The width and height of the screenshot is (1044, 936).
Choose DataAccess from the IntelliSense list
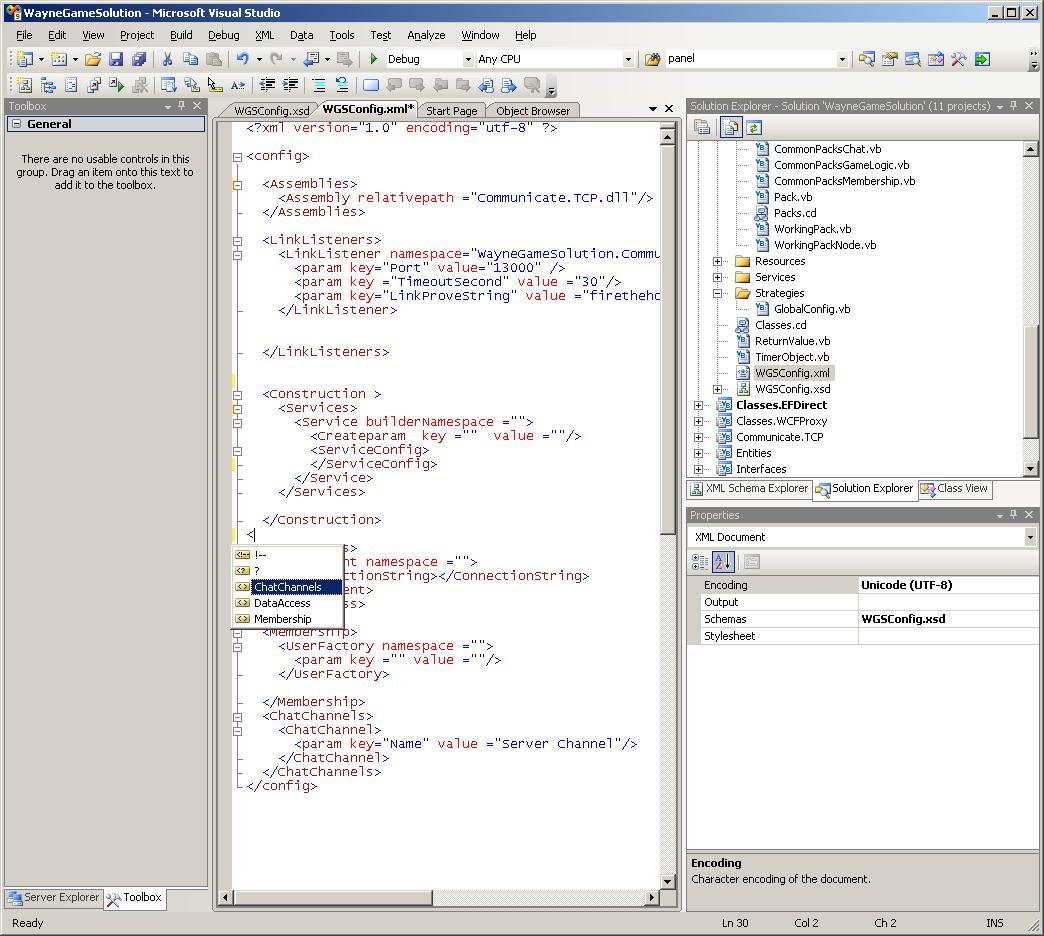[282, 603]
